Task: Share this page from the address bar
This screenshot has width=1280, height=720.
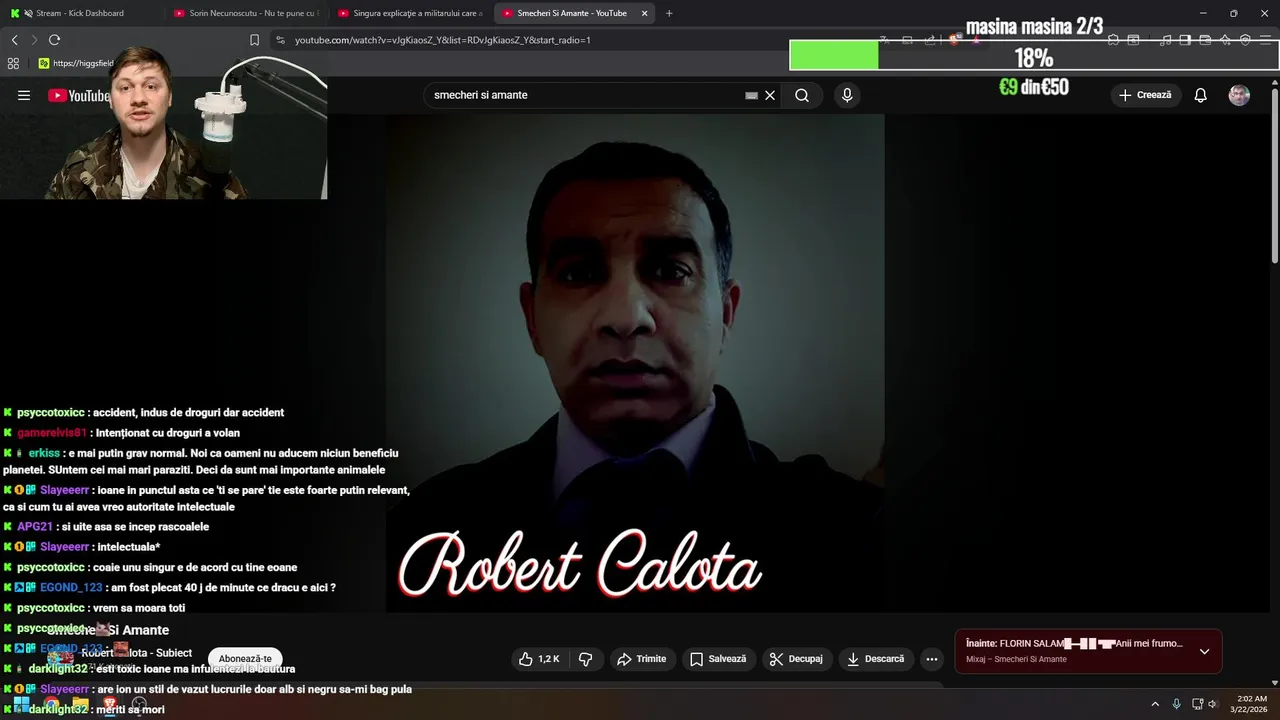Action: click(930, 40)
